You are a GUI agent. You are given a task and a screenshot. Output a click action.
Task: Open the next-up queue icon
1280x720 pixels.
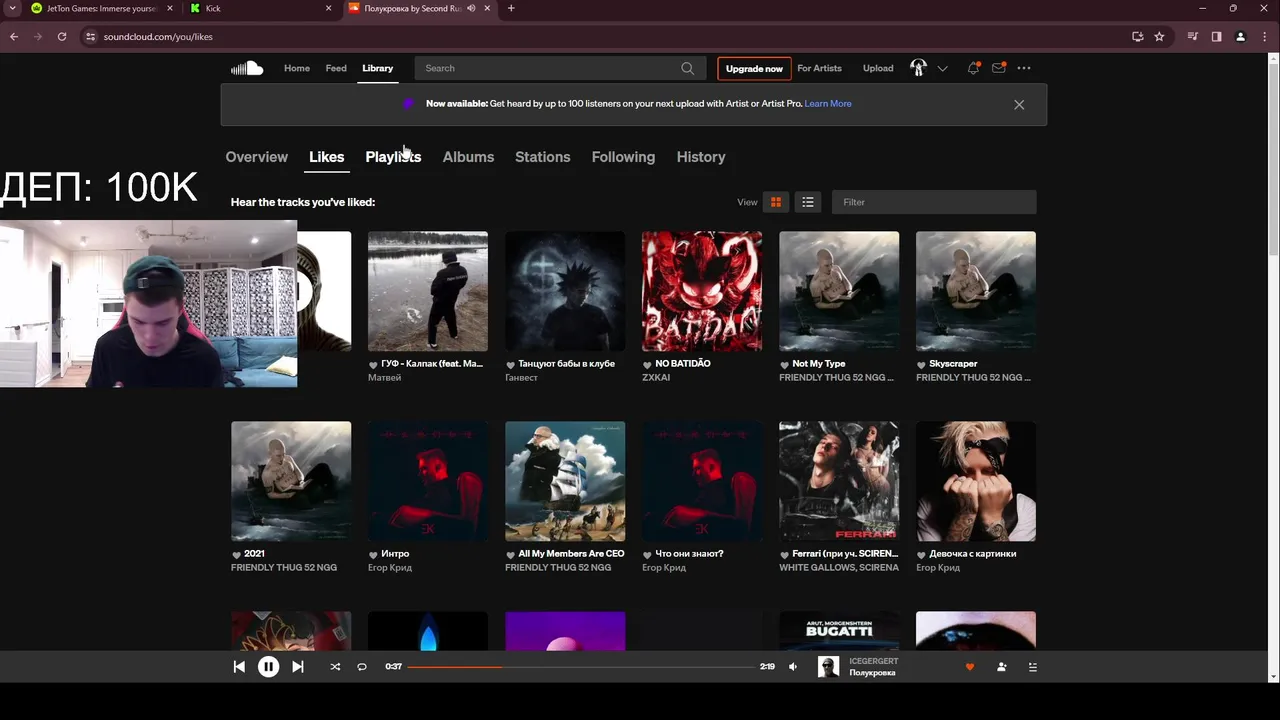[x=1033, y=667]
